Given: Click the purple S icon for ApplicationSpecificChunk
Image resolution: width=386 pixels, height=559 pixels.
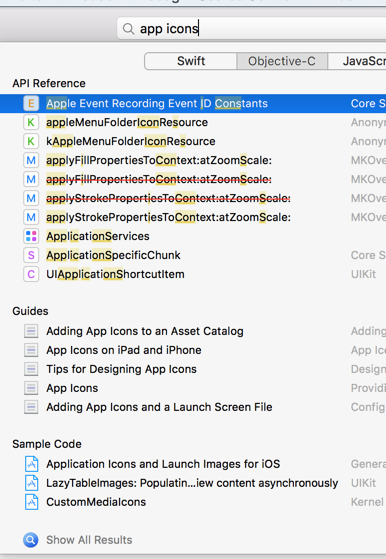Looking at the screenshot, I should (31, 255).
